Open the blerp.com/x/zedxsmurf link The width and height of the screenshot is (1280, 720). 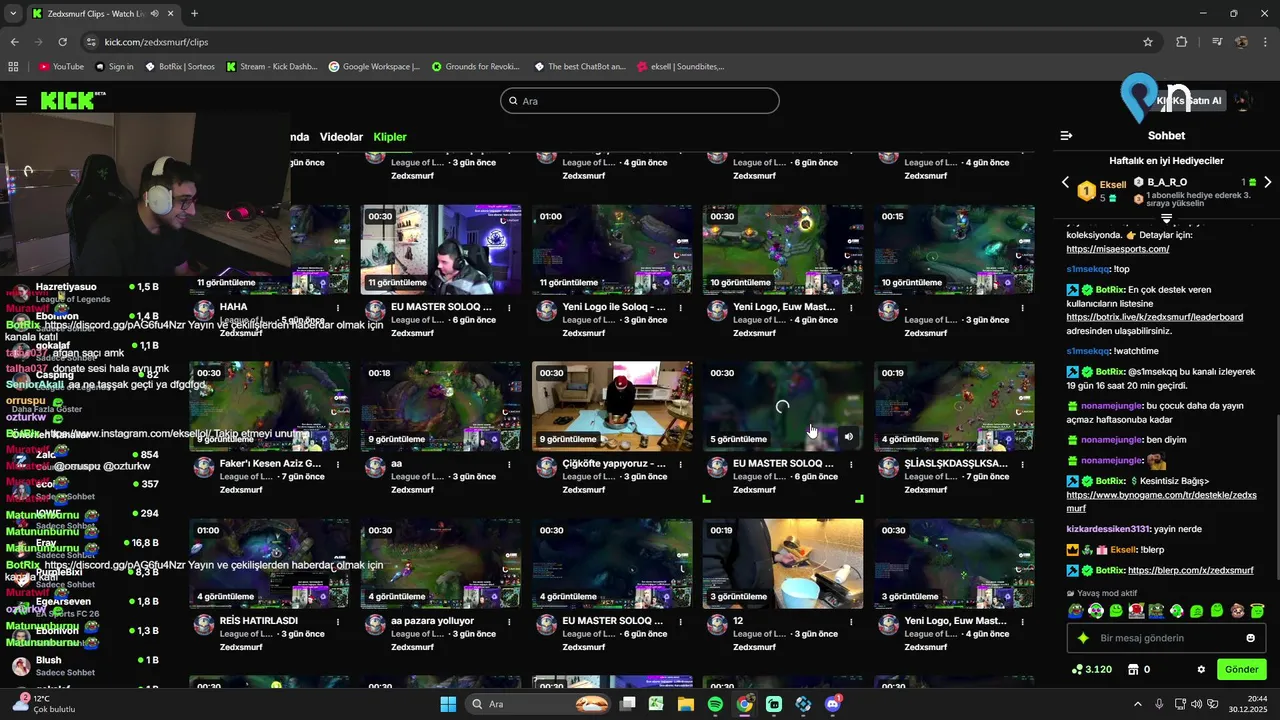[x=1190, y=570]
